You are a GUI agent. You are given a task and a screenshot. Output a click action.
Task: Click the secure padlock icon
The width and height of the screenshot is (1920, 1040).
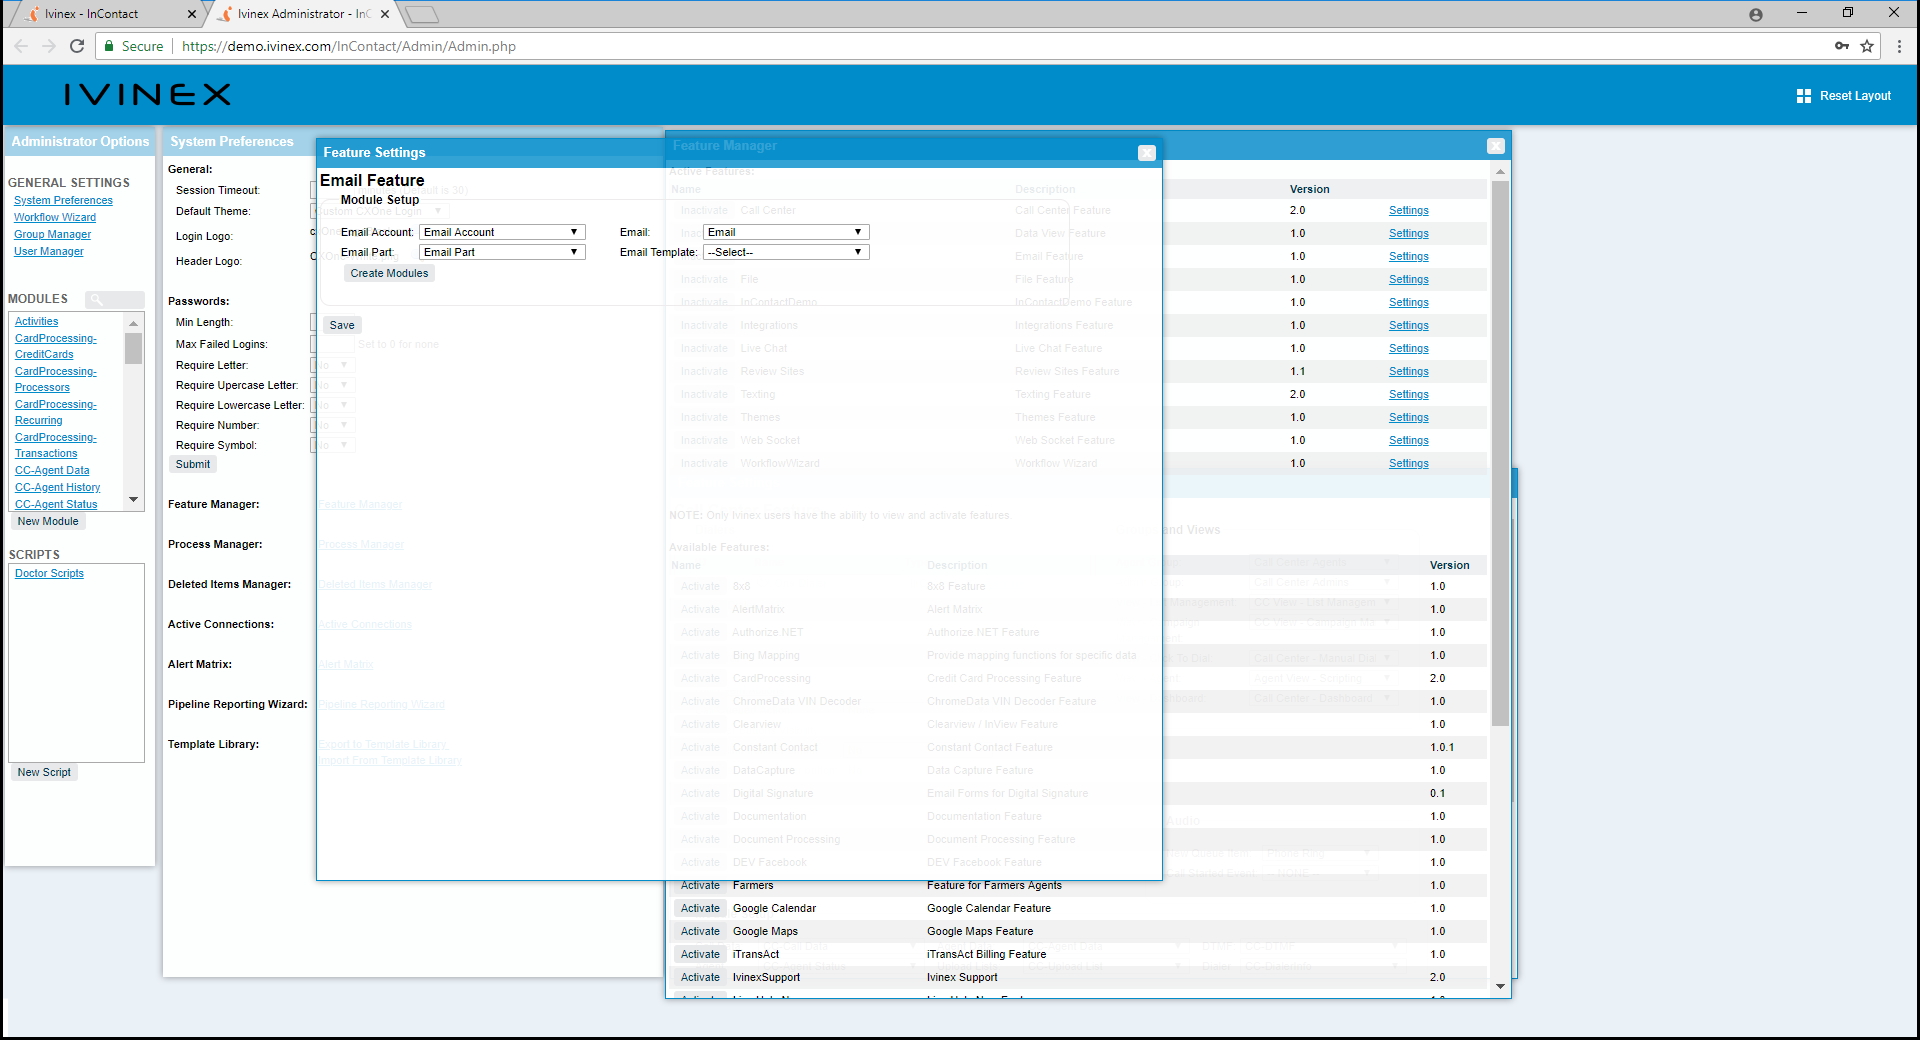coord(108,46)
